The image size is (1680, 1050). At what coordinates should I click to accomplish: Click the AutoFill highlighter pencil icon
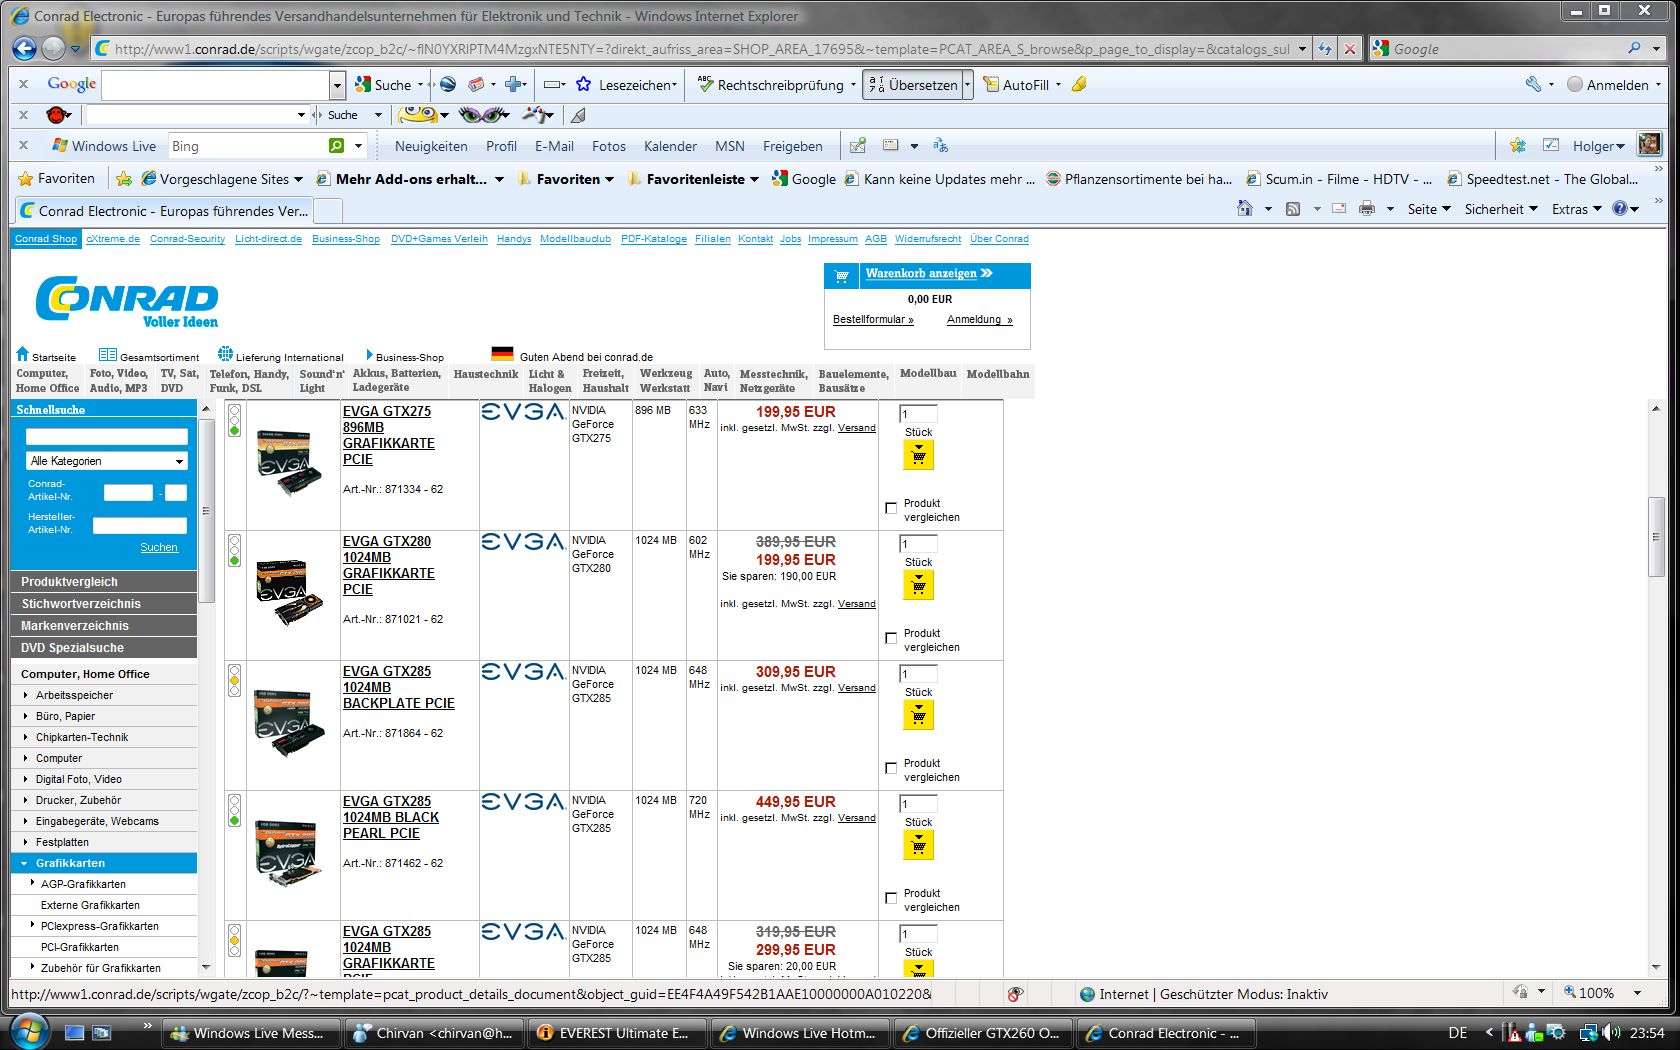point(1079,85)
